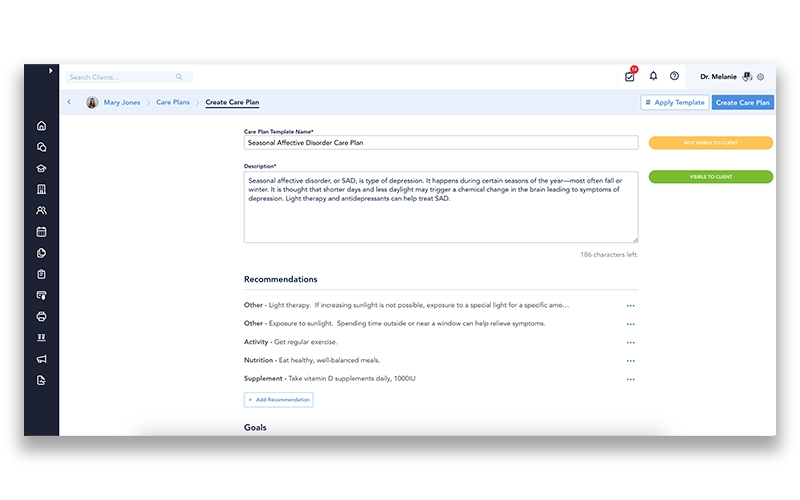Open the pie chart reports icon
This screenshot has height=500, width=800.
[x=41, y=253]
